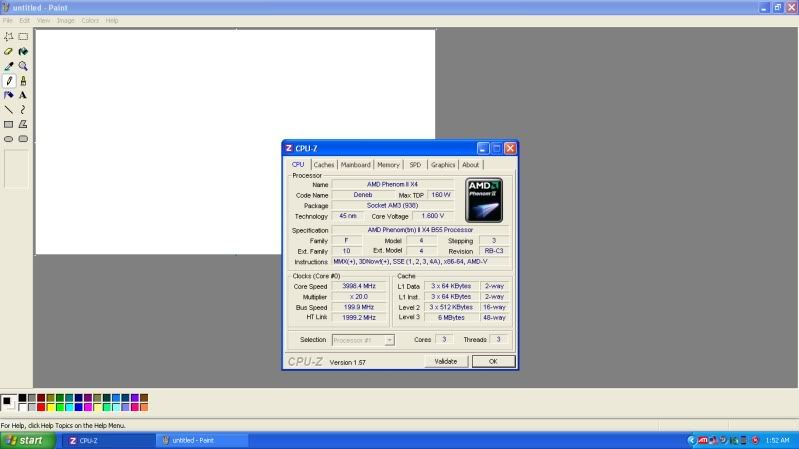Image resolution: width=799 pixels, height=449 pixels.
Task: Select the CPU tab in CPU-Z
Action: pos(298,165)
